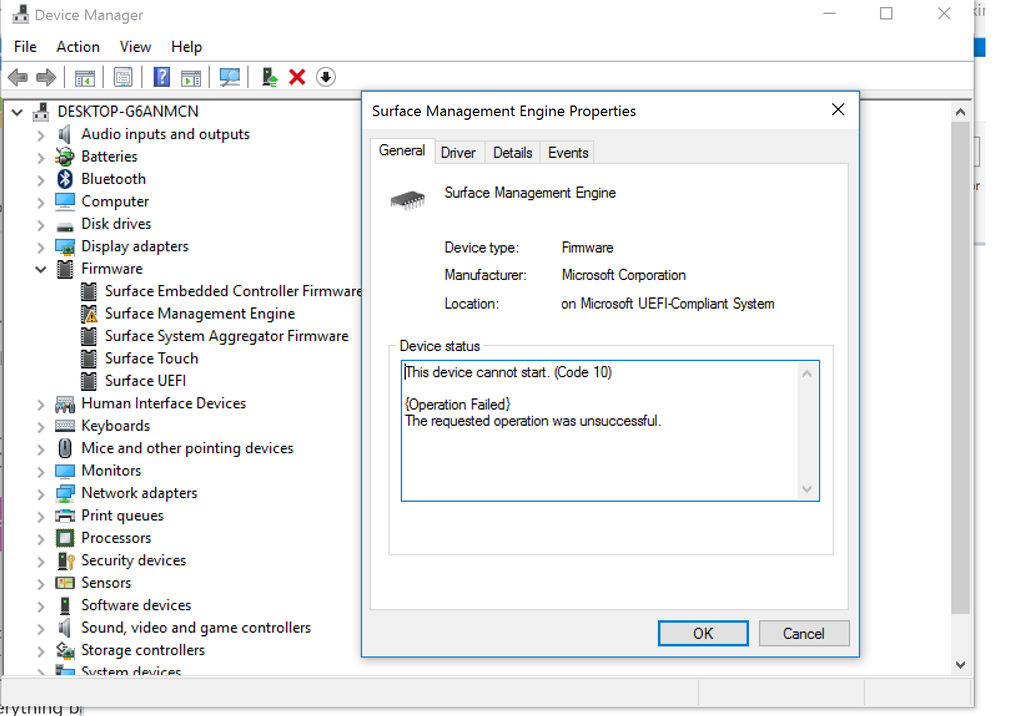1024x716 pixels.
Task: Click the Show/Hide Console Tree toolbar icon
Action: click(85, 78)
